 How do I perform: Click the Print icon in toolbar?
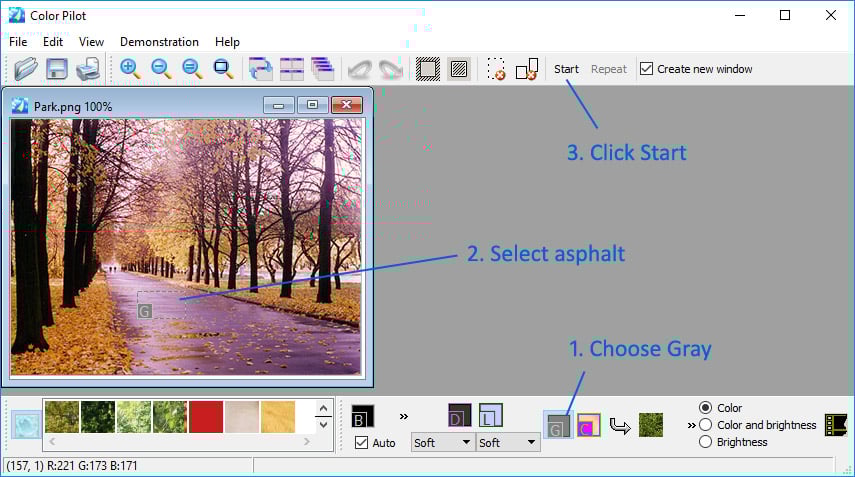[88, 69]
